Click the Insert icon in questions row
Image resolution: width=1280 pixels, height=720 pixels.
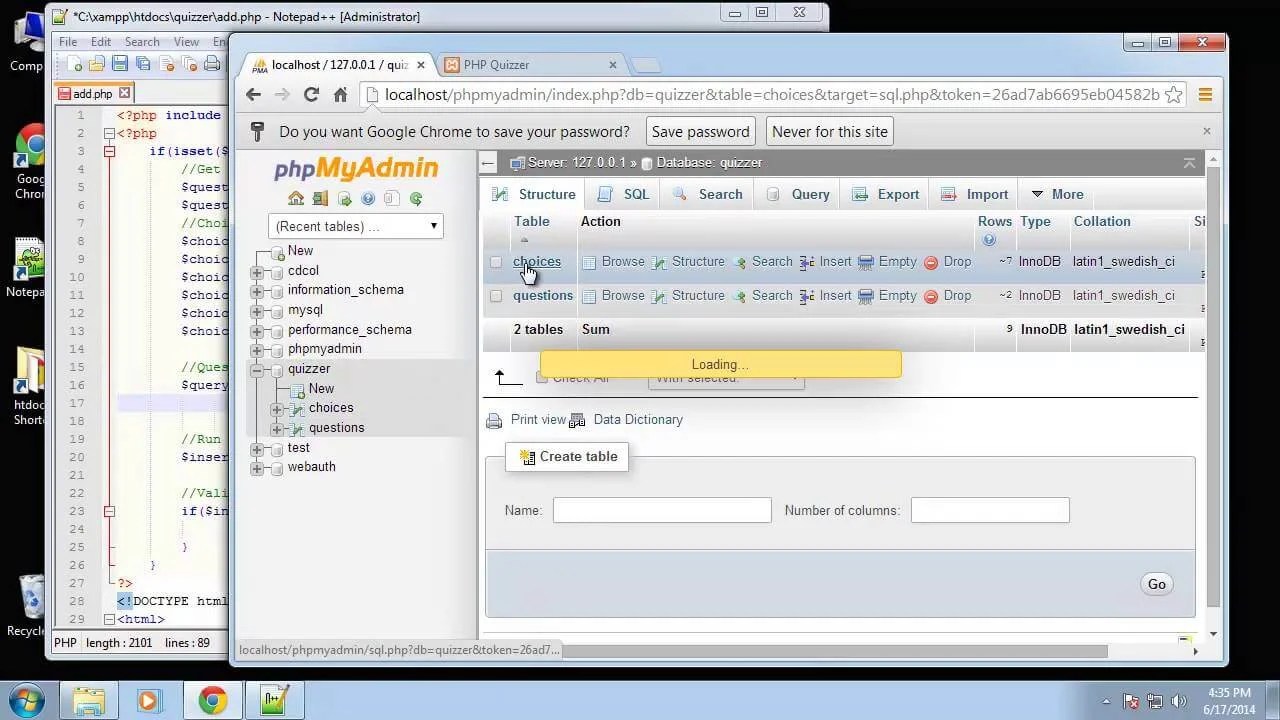pyautogui.click(x=807, y=296)
